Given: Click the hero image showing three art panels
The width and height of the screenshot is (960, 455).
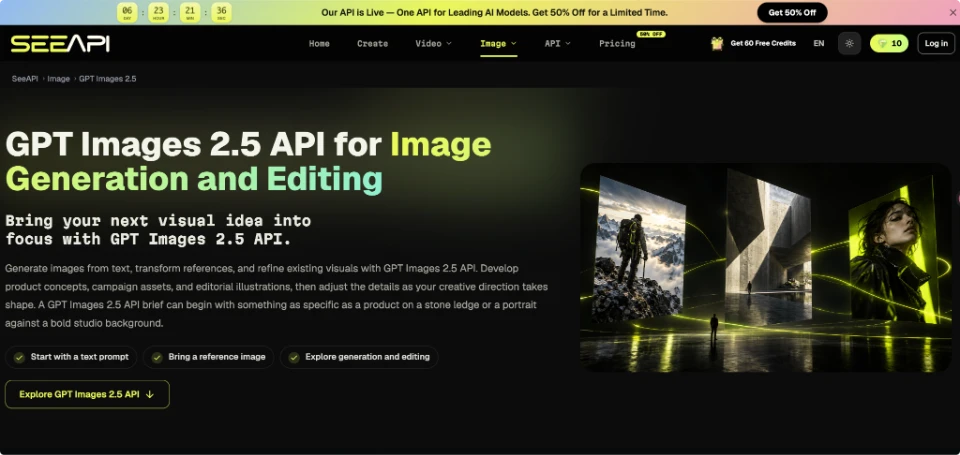Looking at the screenshot, I should pos(766,268).
